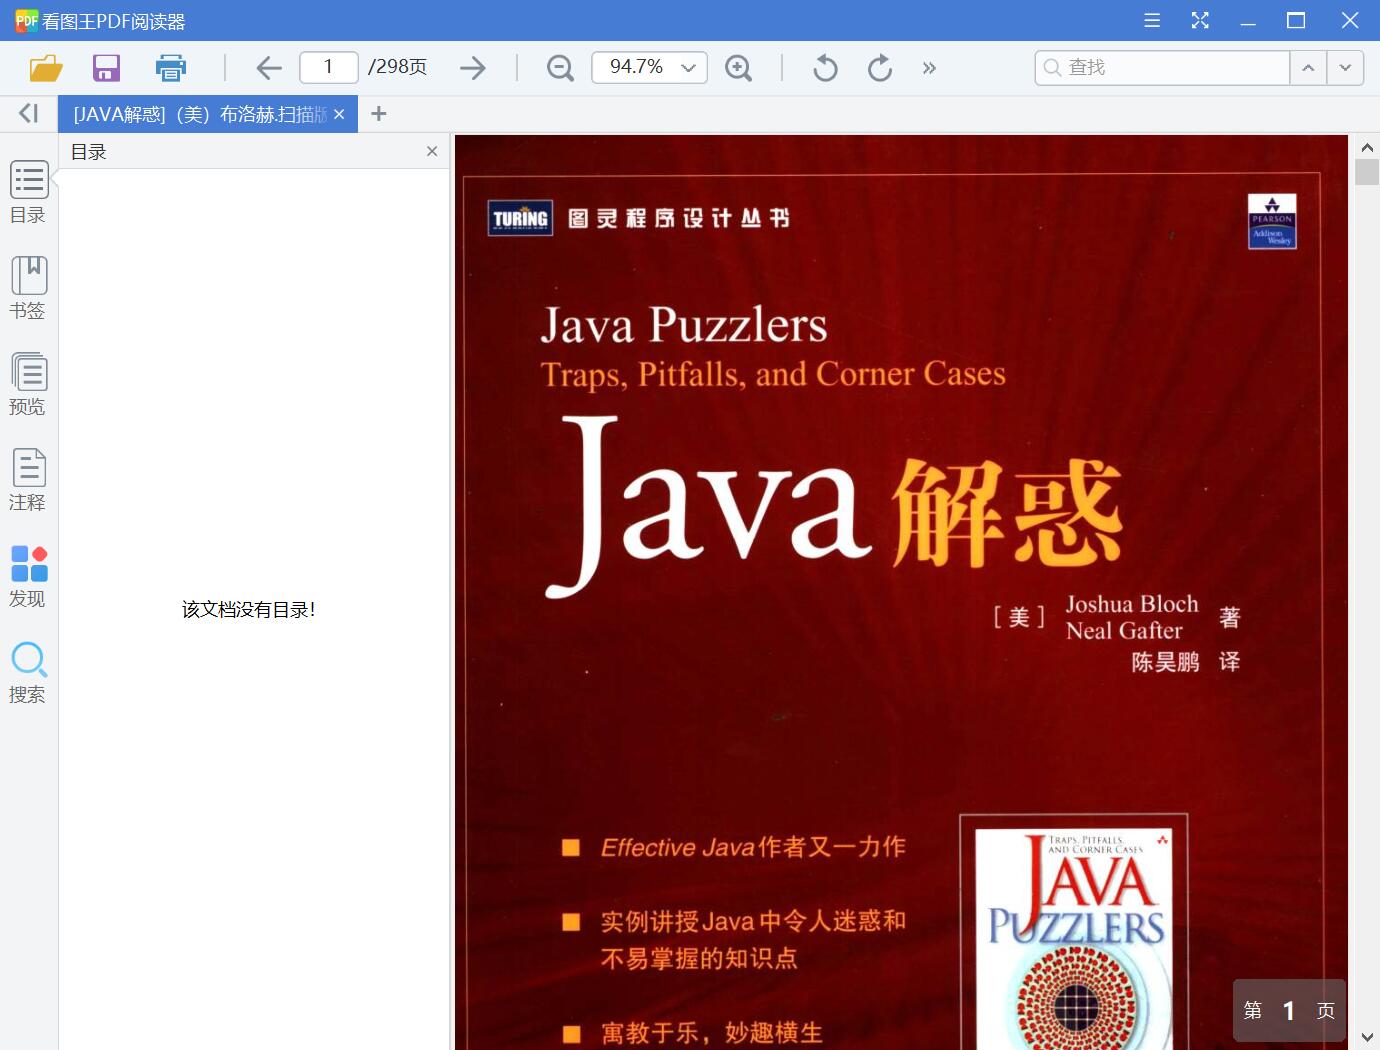1380x1050 pixels.
Task: Rotate the page counterclockwise
Action: click(825, 68)
